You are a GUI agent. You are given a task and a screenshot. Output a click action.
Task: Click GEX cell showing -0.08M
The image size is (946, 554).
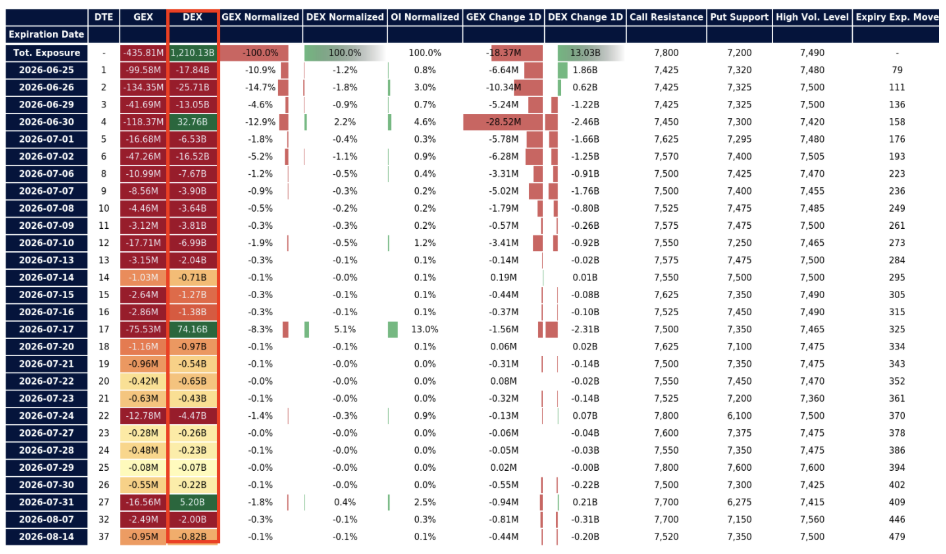(143, 468)
